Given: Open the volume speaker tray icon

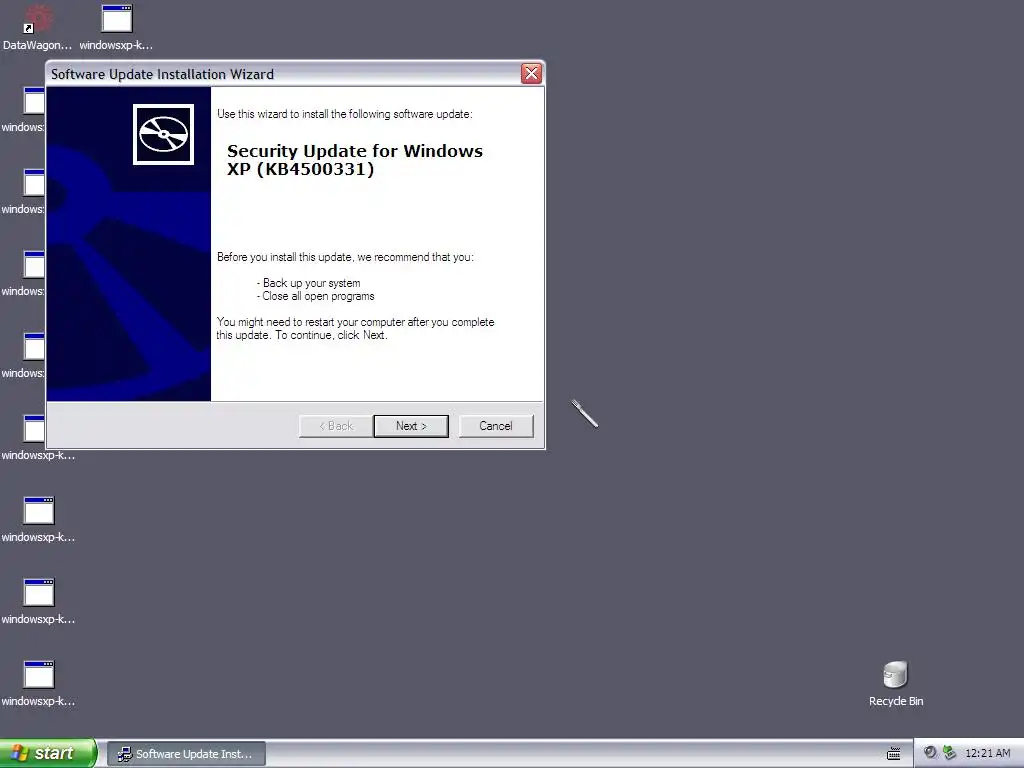Looking at the screenshot, I should [x=930, y=753].
